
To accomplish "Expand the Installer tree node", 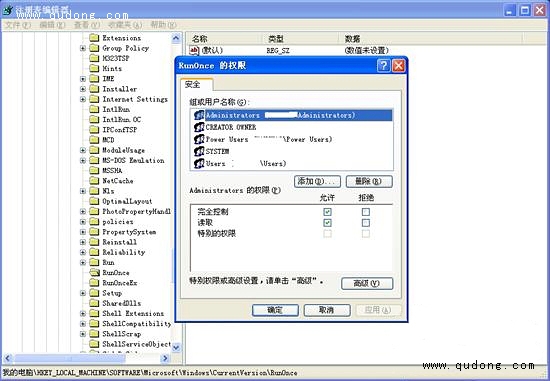I will pyautogui.click(x=83, y=89).
